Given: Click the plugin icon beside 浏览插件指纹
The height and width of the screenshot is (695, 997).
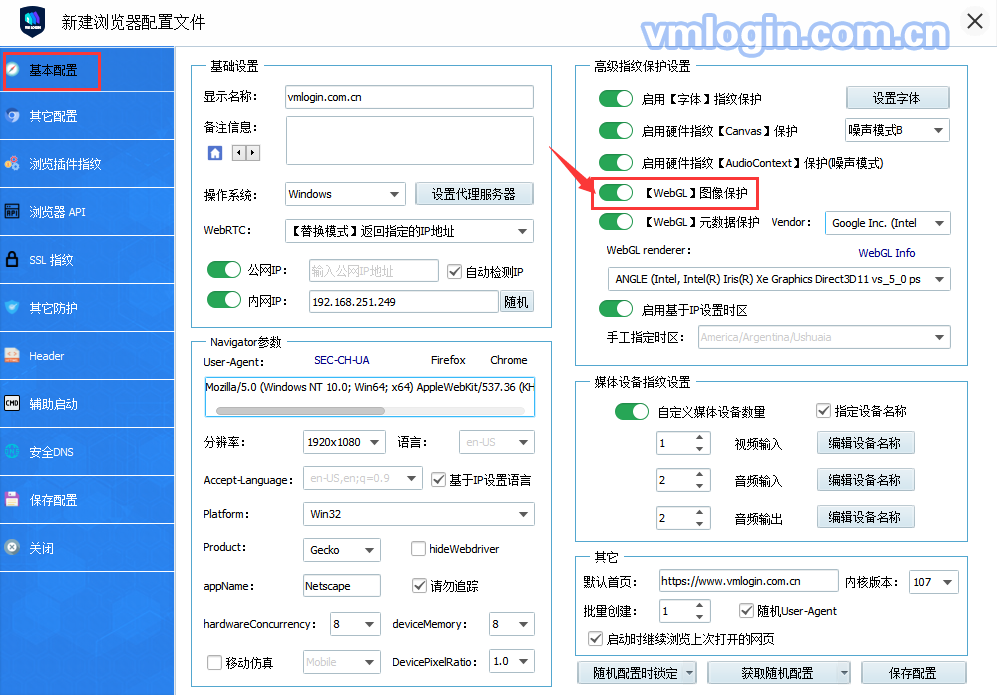Looking at the screenshot, I should 12,163.
